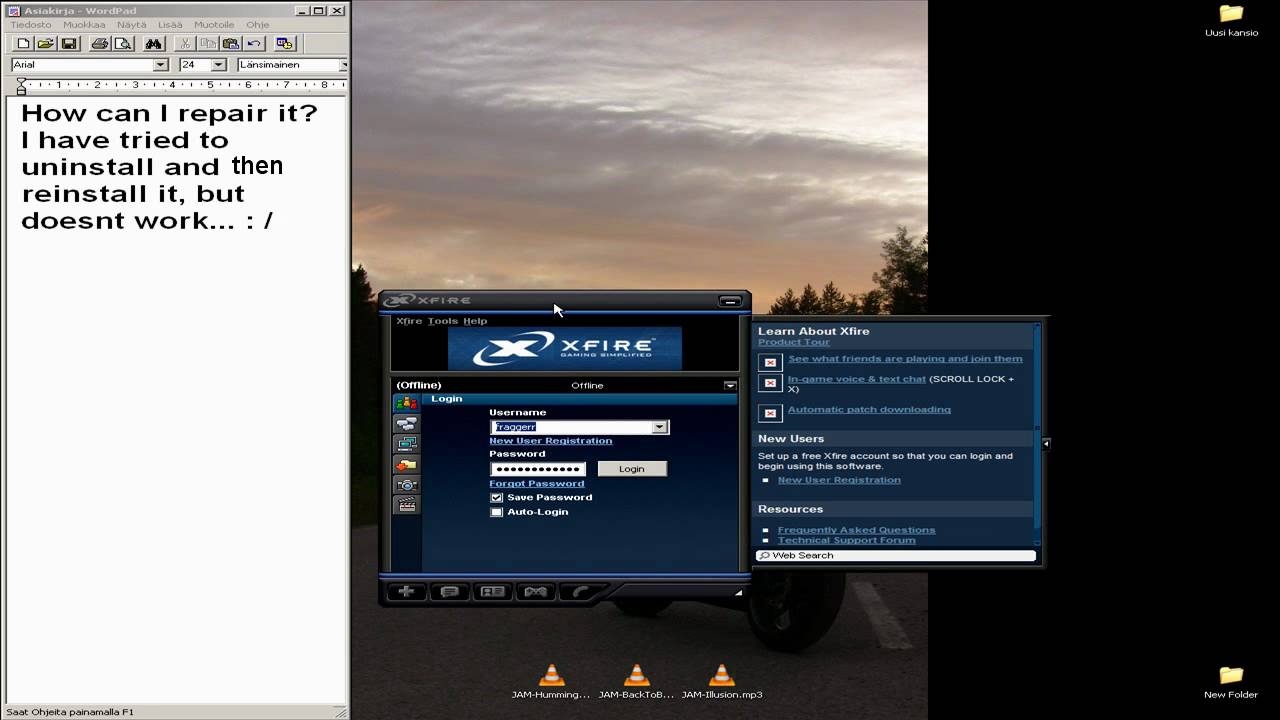Click the Xfire Password input field
The image size is (1280, 720).
[538, 469]
